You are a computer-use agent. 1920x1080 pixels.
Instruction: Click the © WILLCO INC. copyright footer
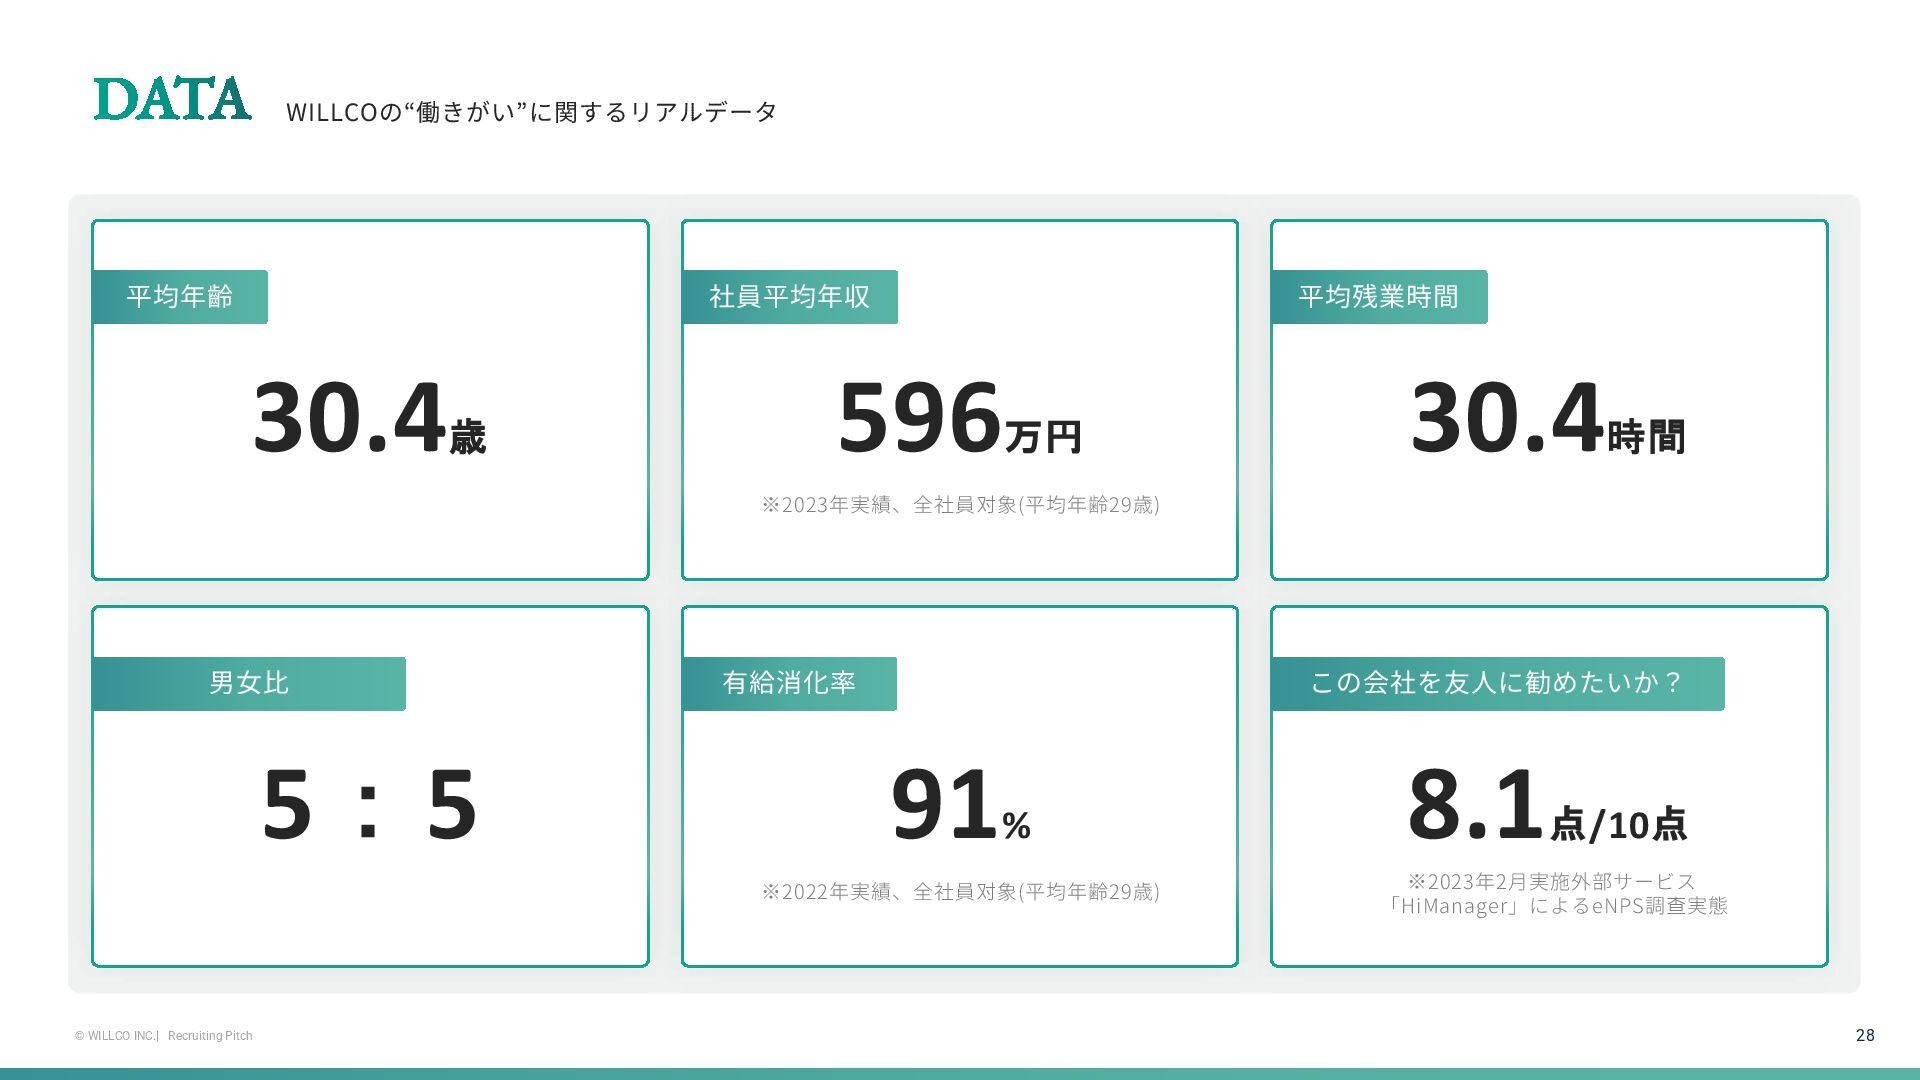click(115, 1036)
